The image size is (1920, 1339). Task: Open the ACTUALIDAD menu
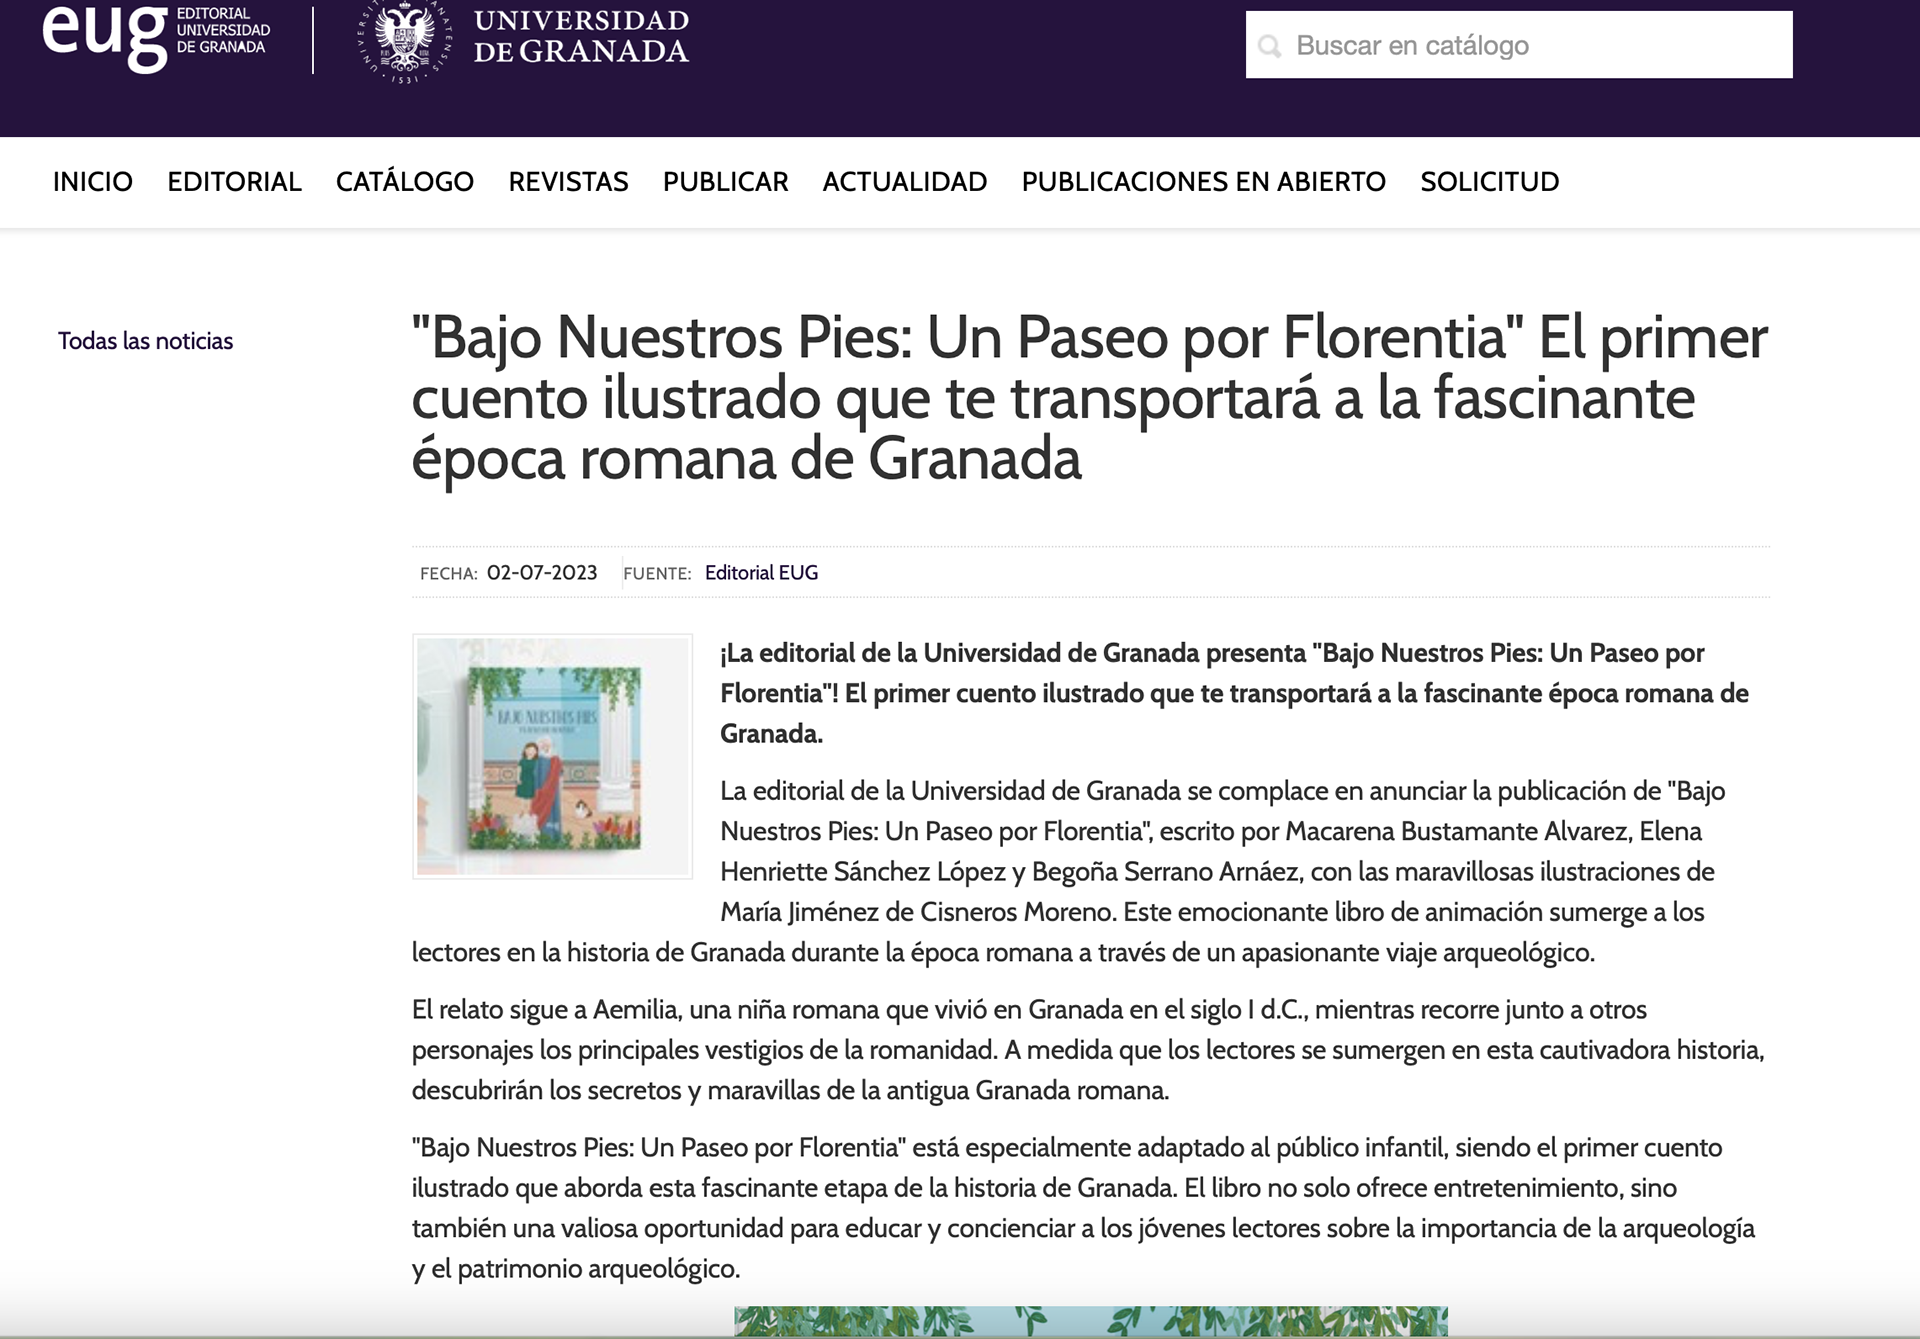(905, 182)
